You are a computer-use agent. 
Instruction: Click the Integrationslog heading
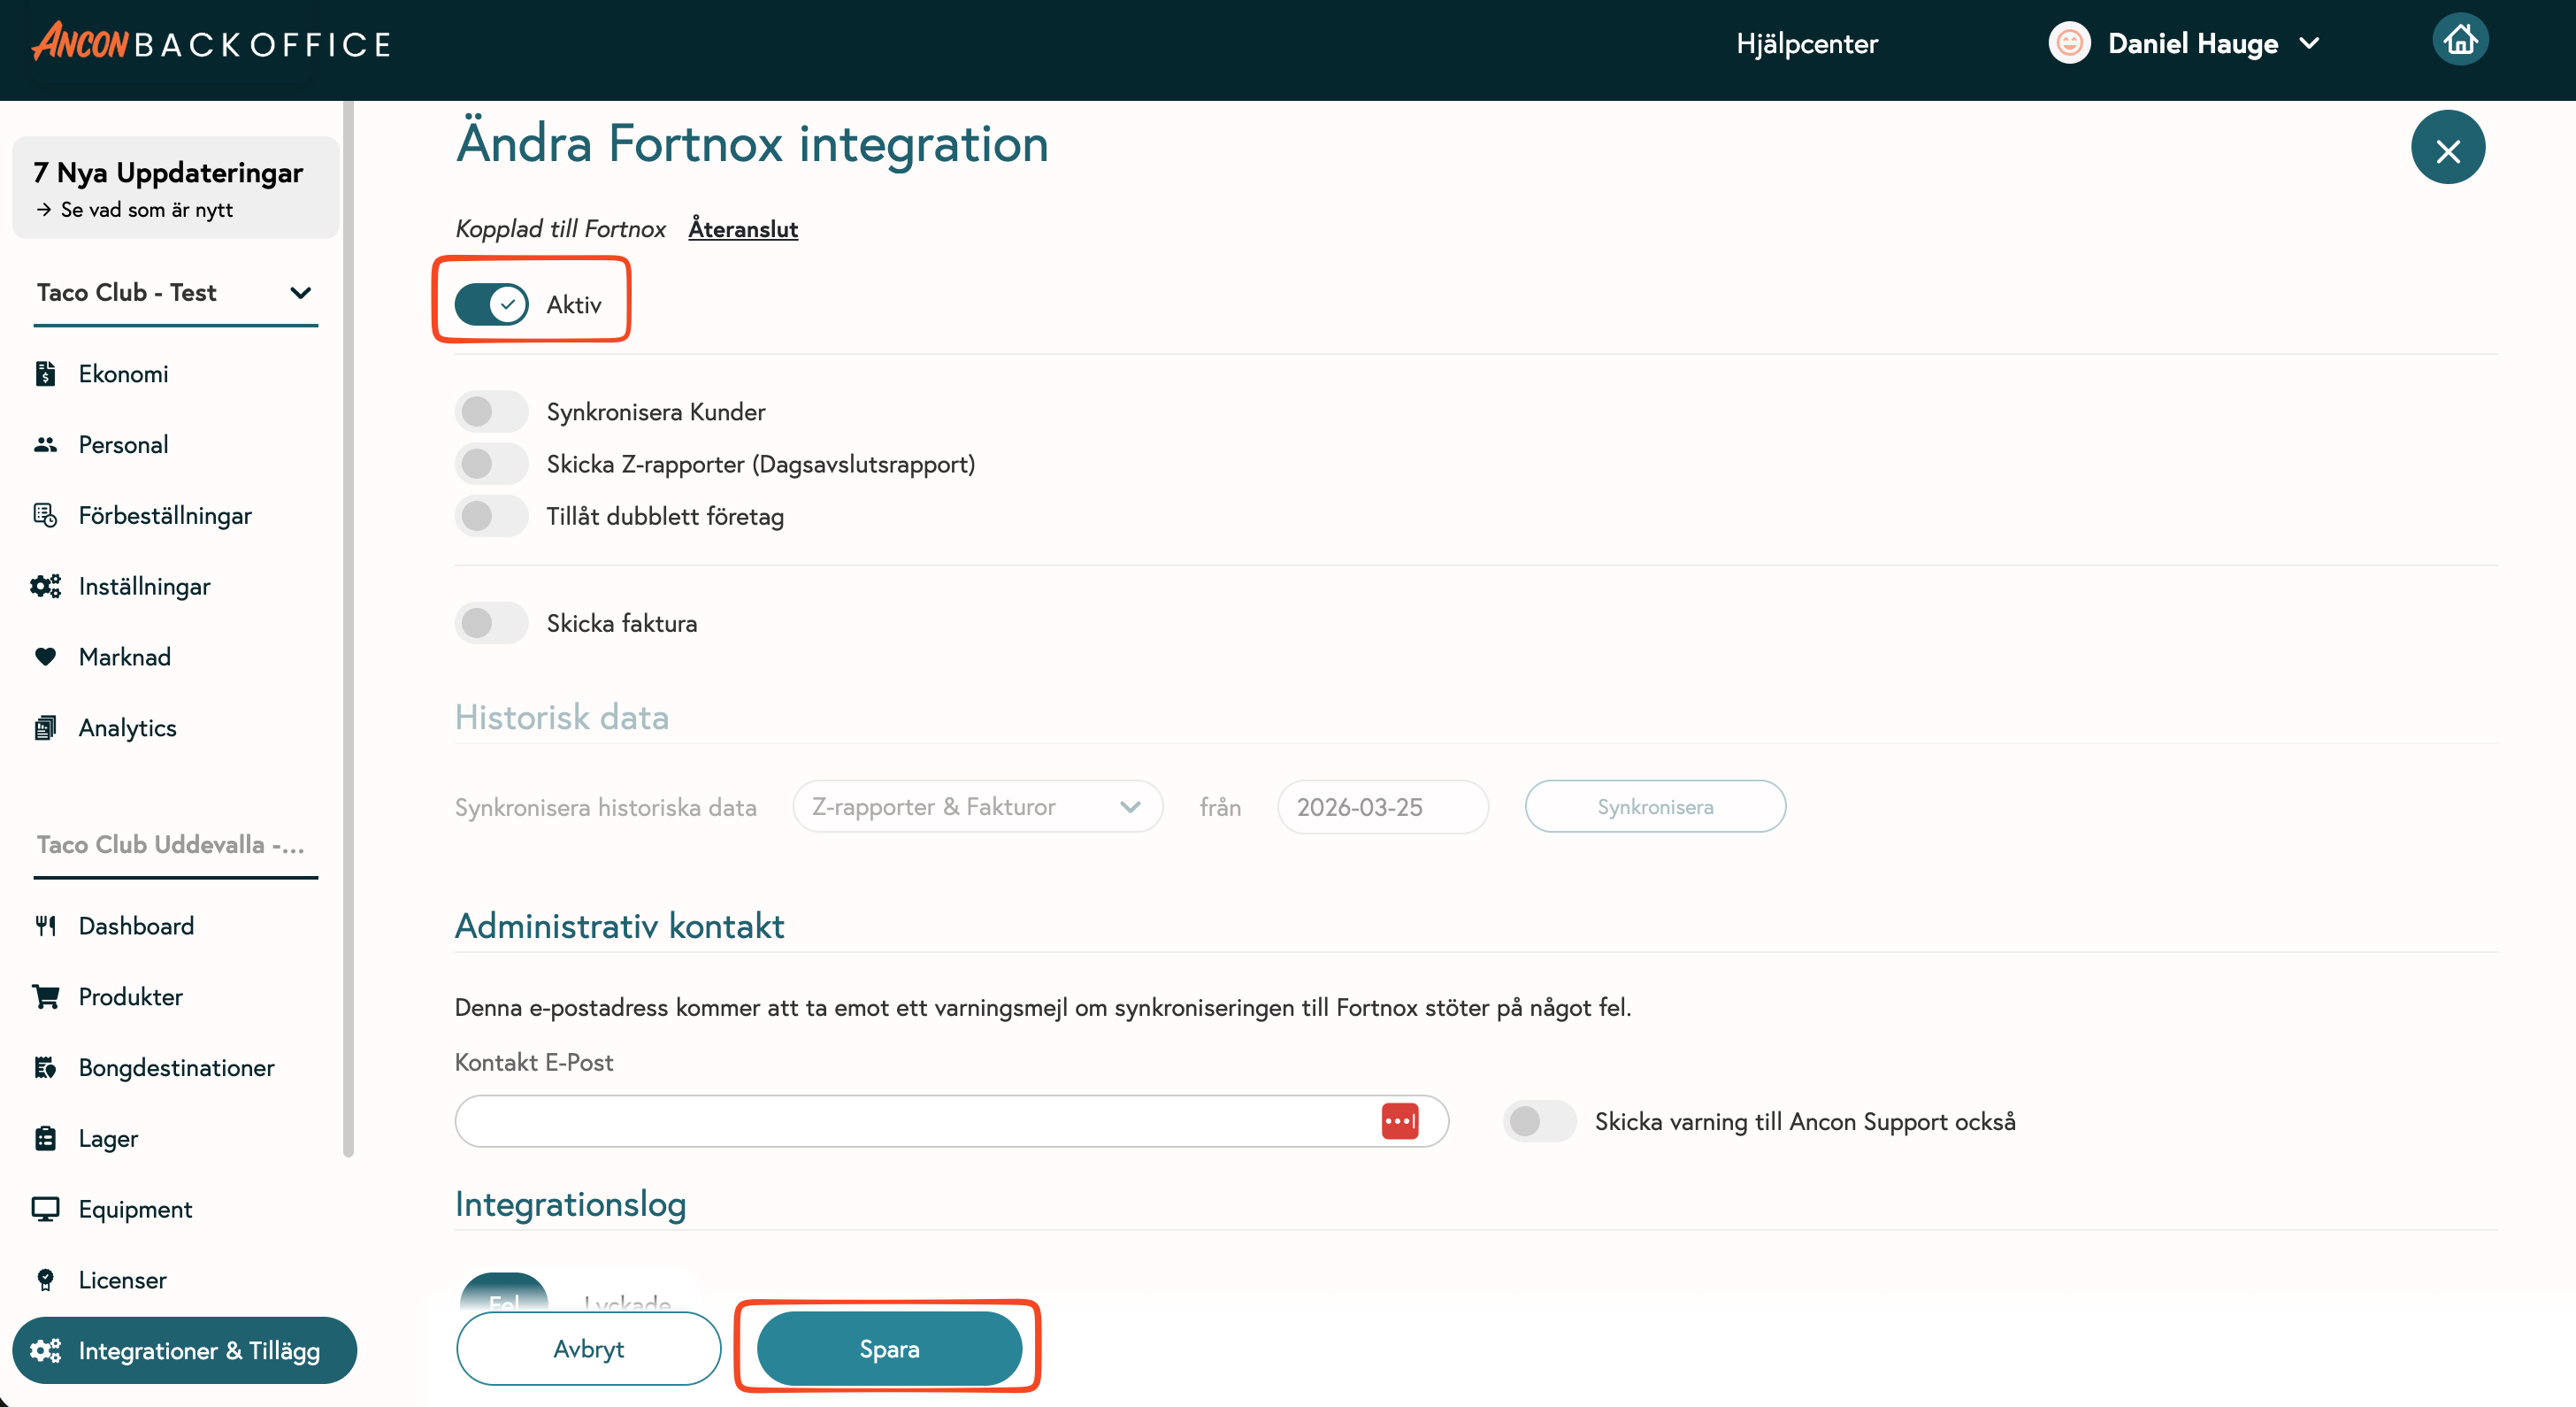coord(570,1204)
